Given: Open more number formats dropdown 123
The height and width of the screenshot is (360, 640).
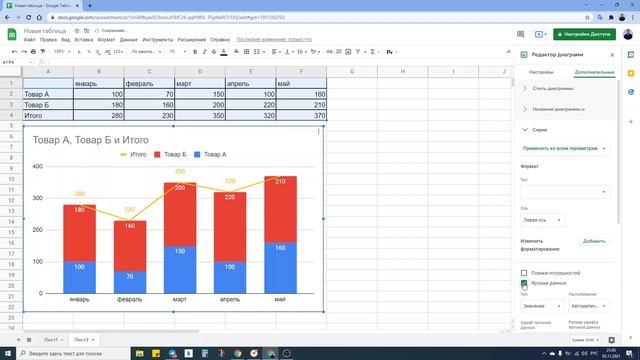Looking at the screenshot, I should coord(118,52).
